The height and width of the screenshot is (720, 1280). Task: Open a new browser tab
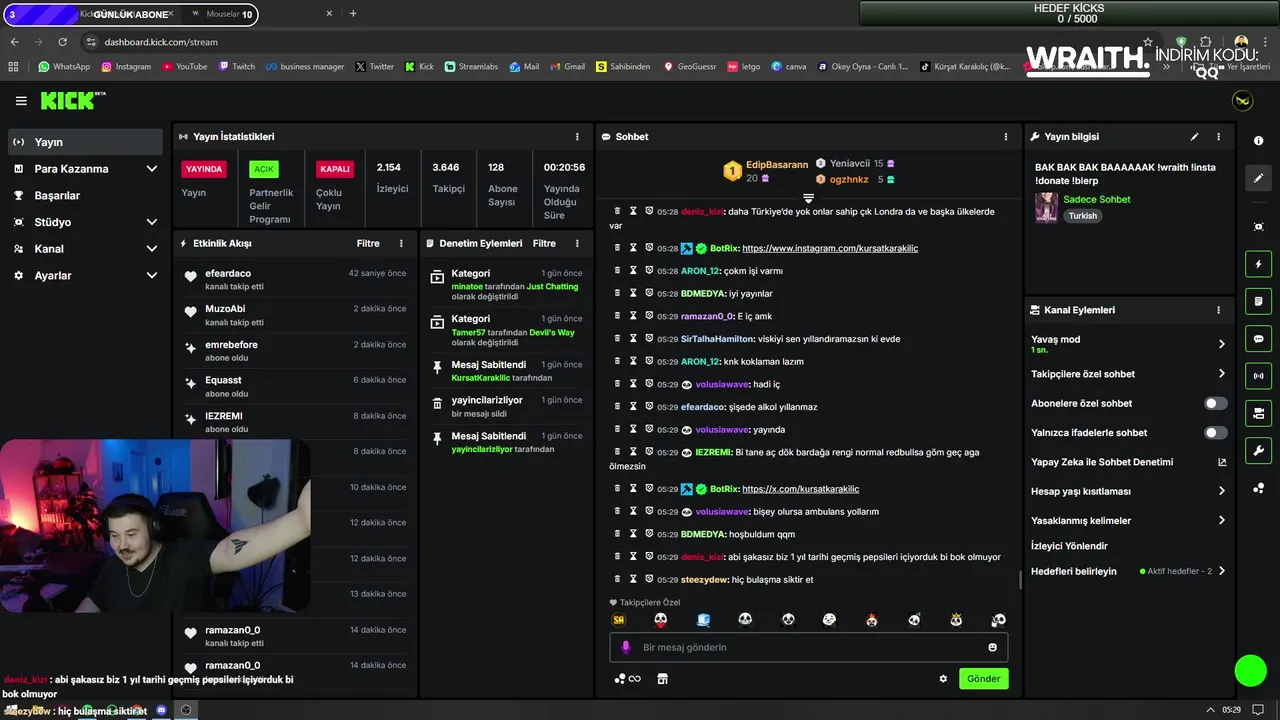[x=353, y=14]
